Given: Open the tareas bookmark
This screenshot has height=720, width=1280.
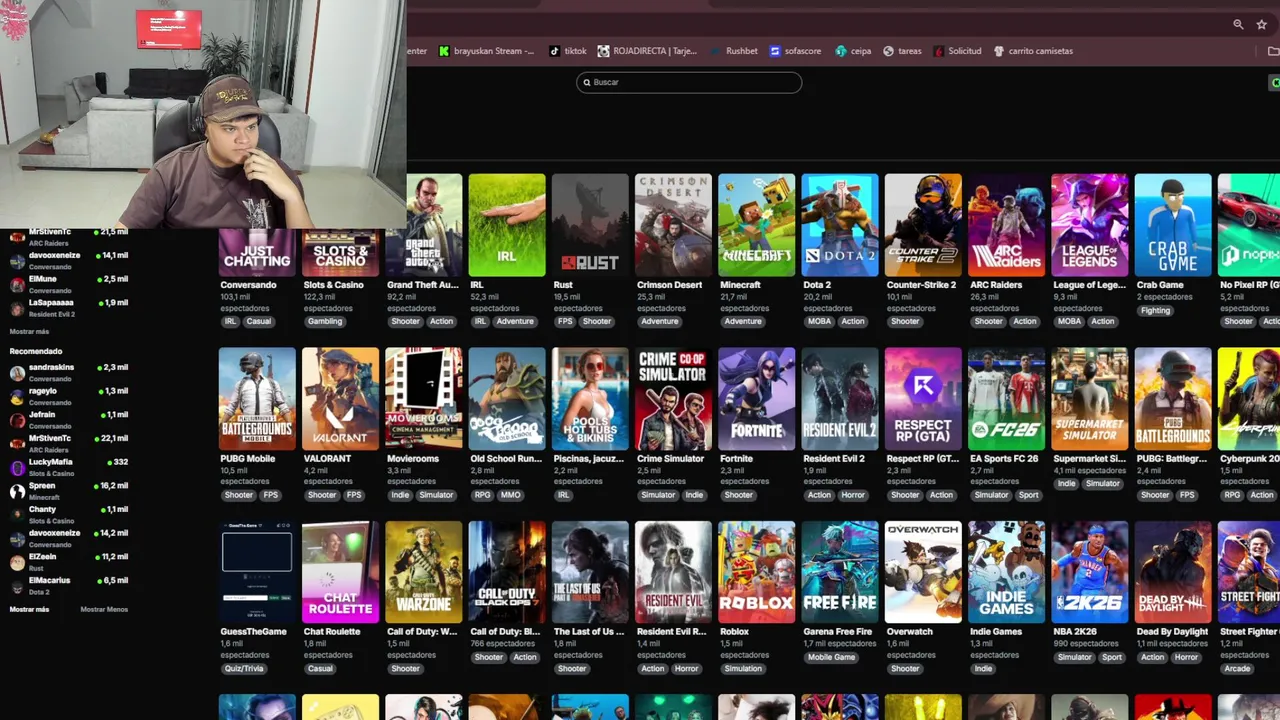Looking at the screenshot, I should pos(902,51).
